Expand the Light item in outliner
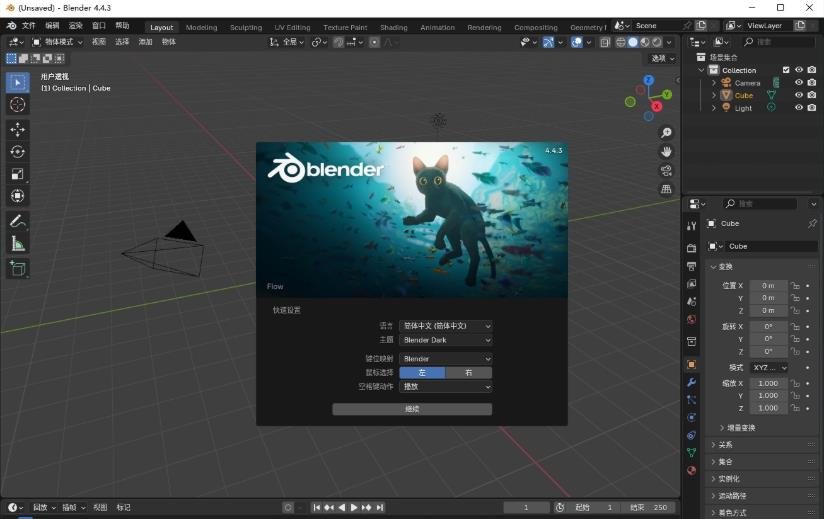Image resolution: width=824 pixels, height=519 pixels. [x=714, y=108]
